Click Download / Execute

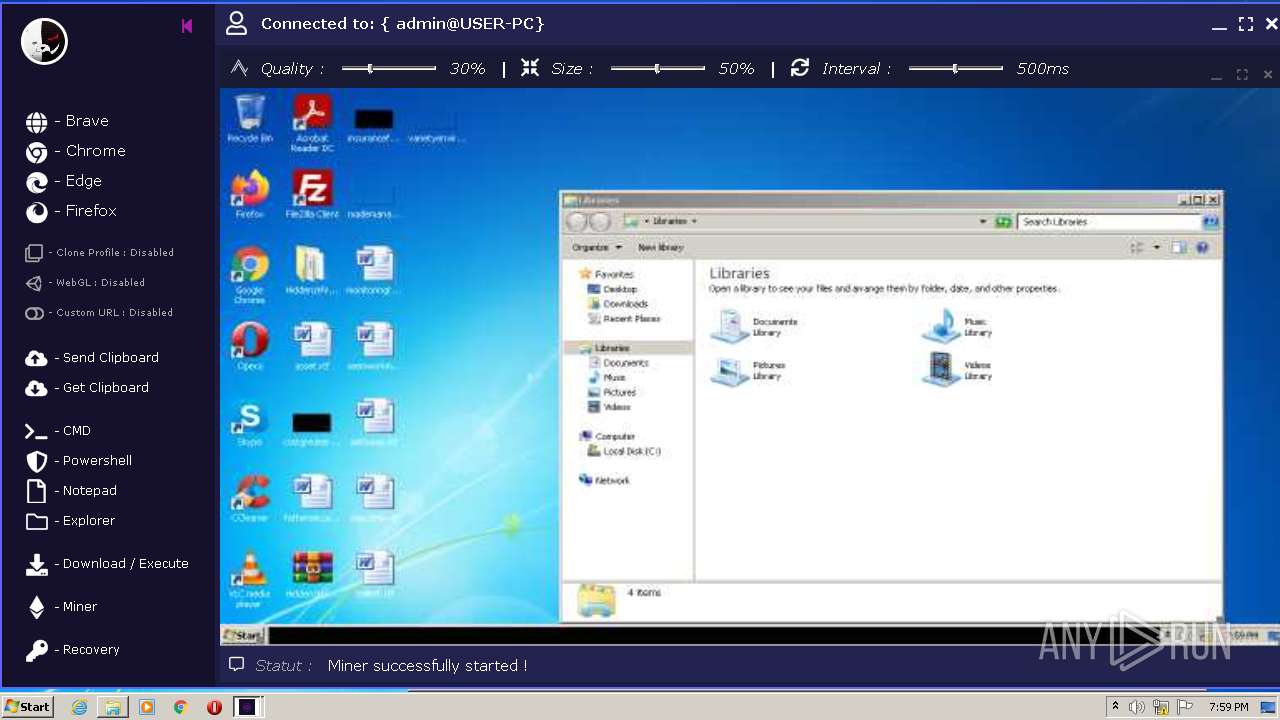click(x=107, y=564)
